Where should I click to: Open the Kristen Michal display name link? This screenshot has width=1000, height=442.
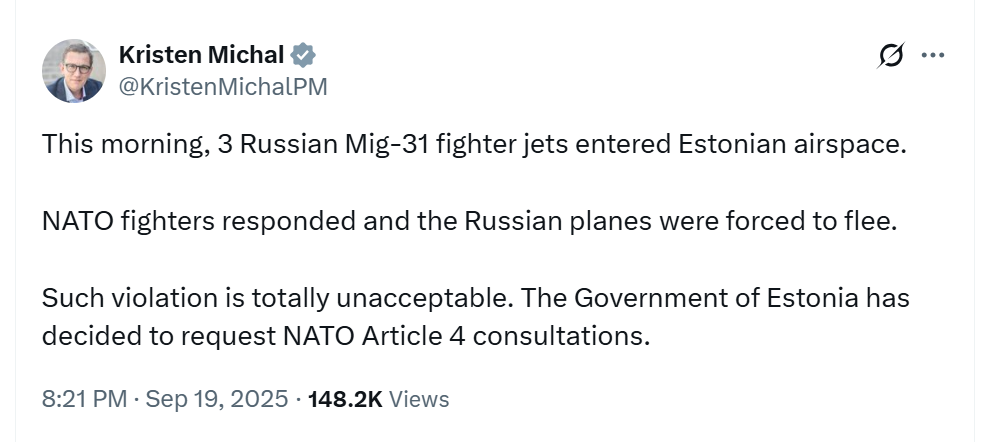(x=201, y=55)
